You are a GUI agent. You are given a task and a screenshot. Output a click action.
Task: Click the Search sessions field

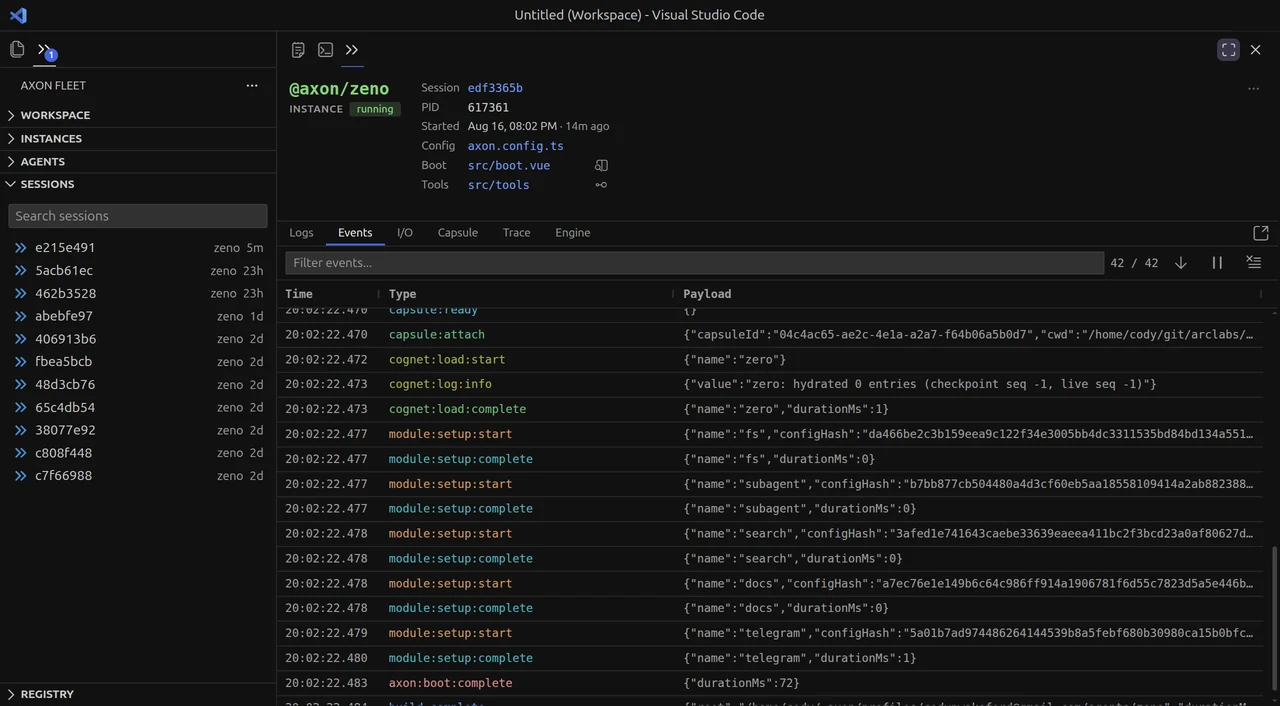pos(138,216)
